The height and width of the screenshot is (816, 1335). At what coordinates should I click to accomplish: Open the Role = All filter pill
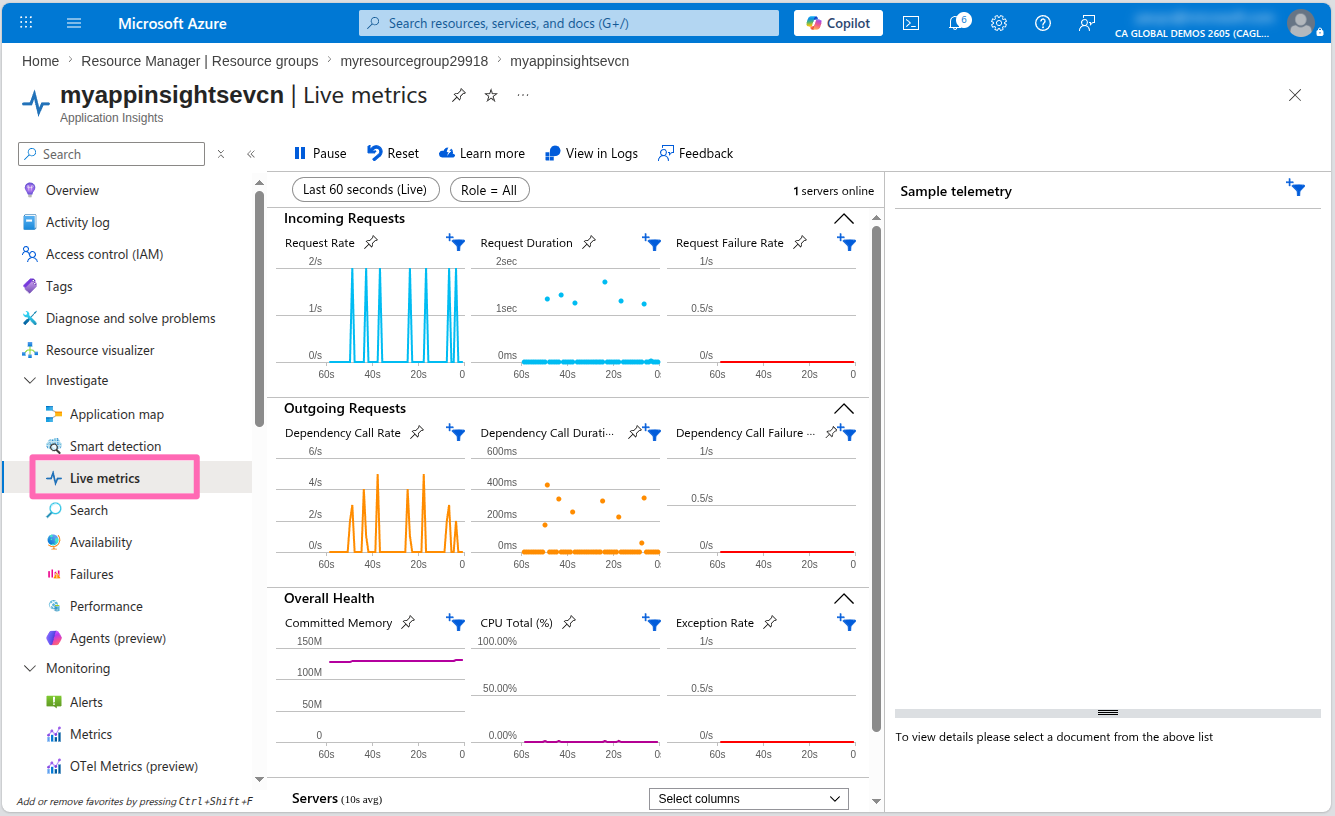[x=489, y=190]
